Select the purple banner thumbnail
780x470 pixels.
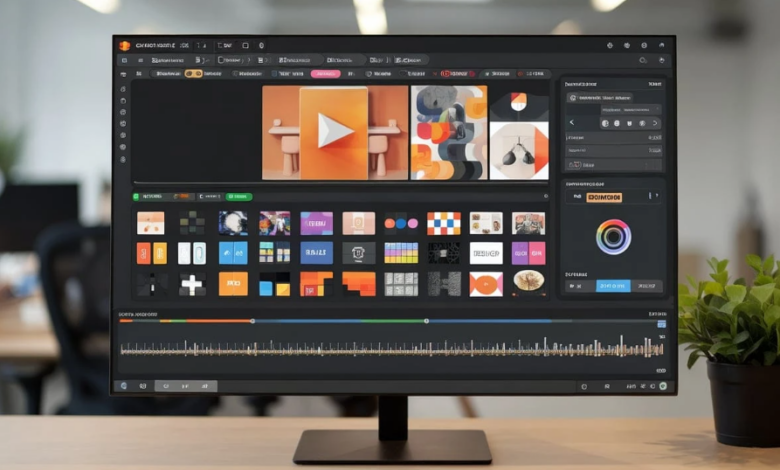pyautogui.click(x=316, y=223)
